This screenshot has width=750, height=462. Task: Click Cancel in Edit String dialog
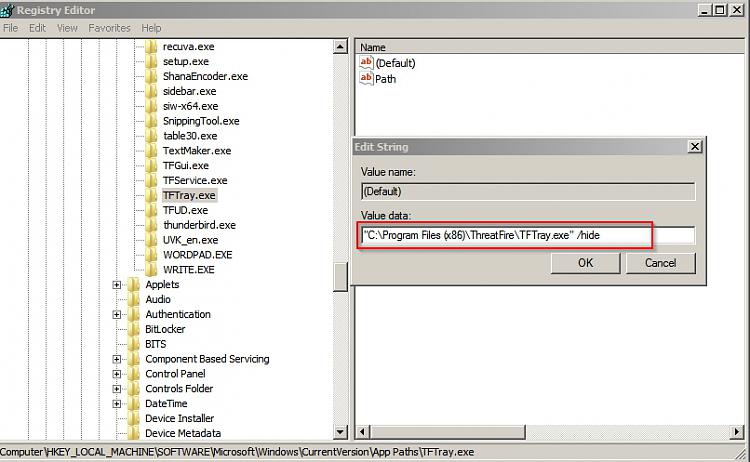tap(661, 263)
